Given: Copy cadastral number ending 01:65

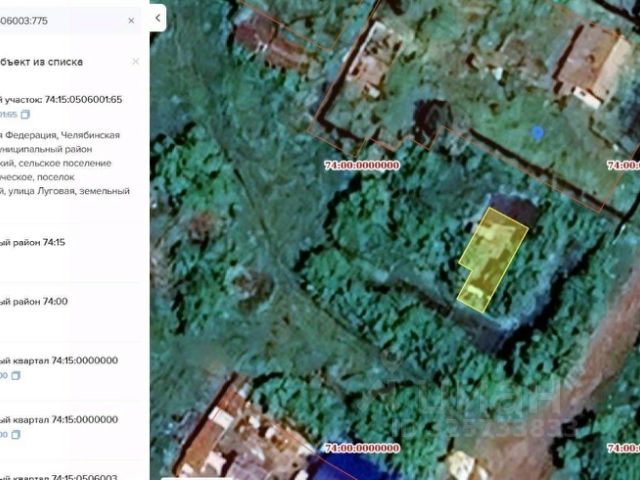Looking at the screenshot, I should tap(25, 115).
